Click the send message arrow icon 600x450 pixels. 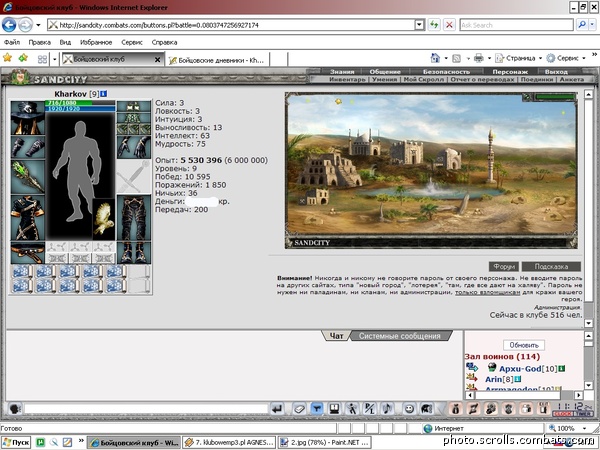277,409
